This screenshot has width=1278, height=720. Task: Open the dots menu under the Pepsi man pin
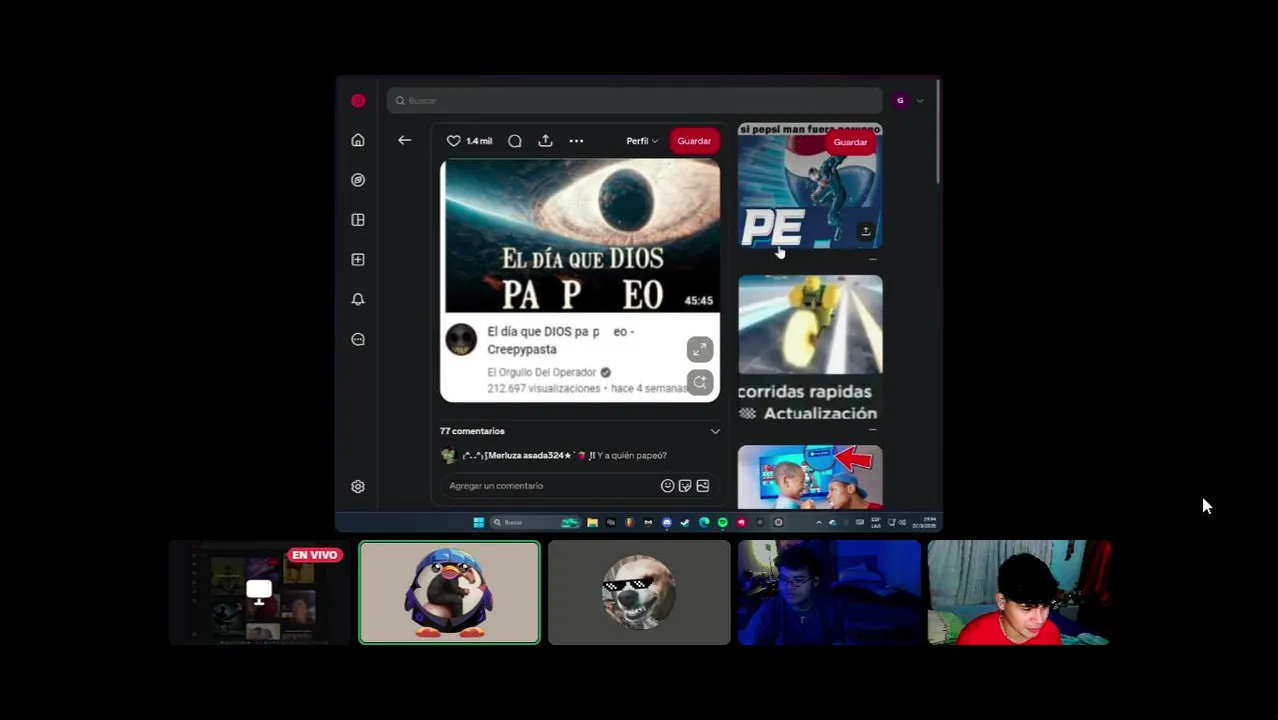click(872, 258)
